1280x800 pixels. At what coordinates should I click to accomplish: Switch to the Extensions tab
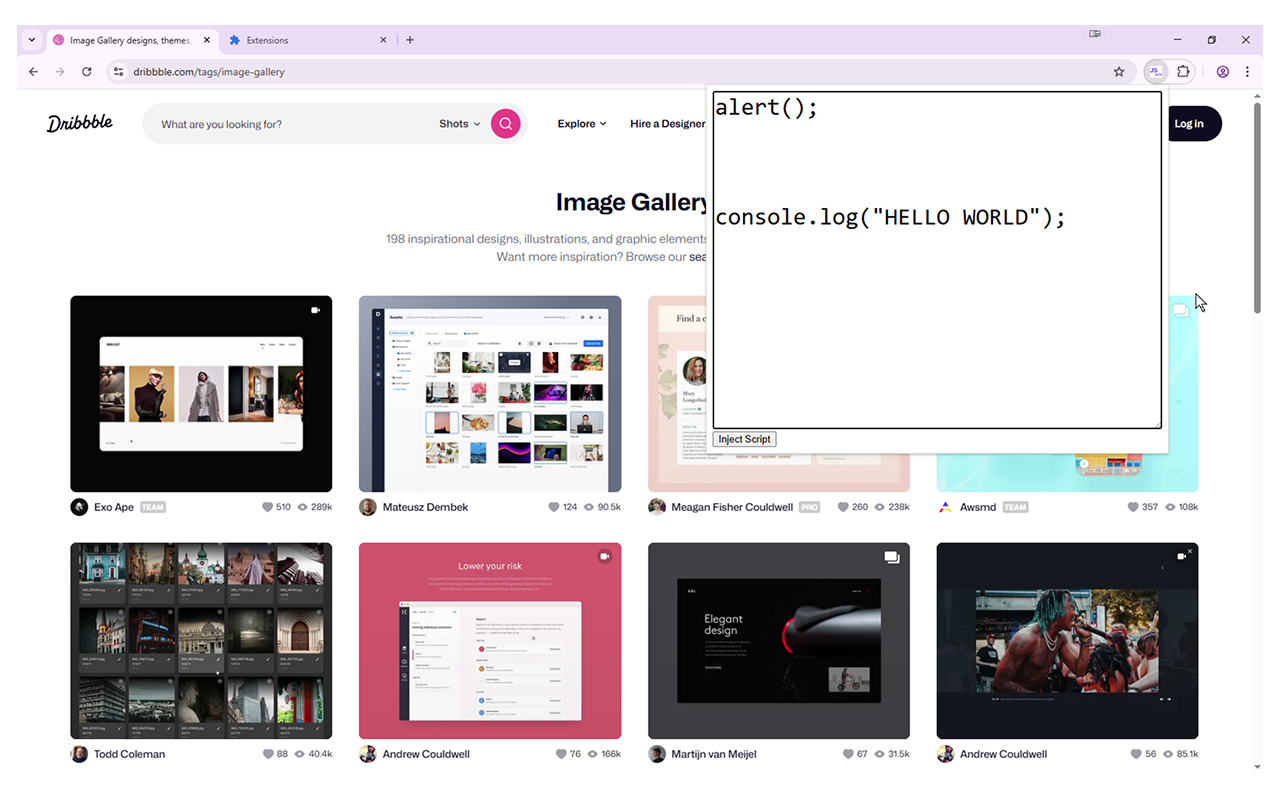point(307,40)
